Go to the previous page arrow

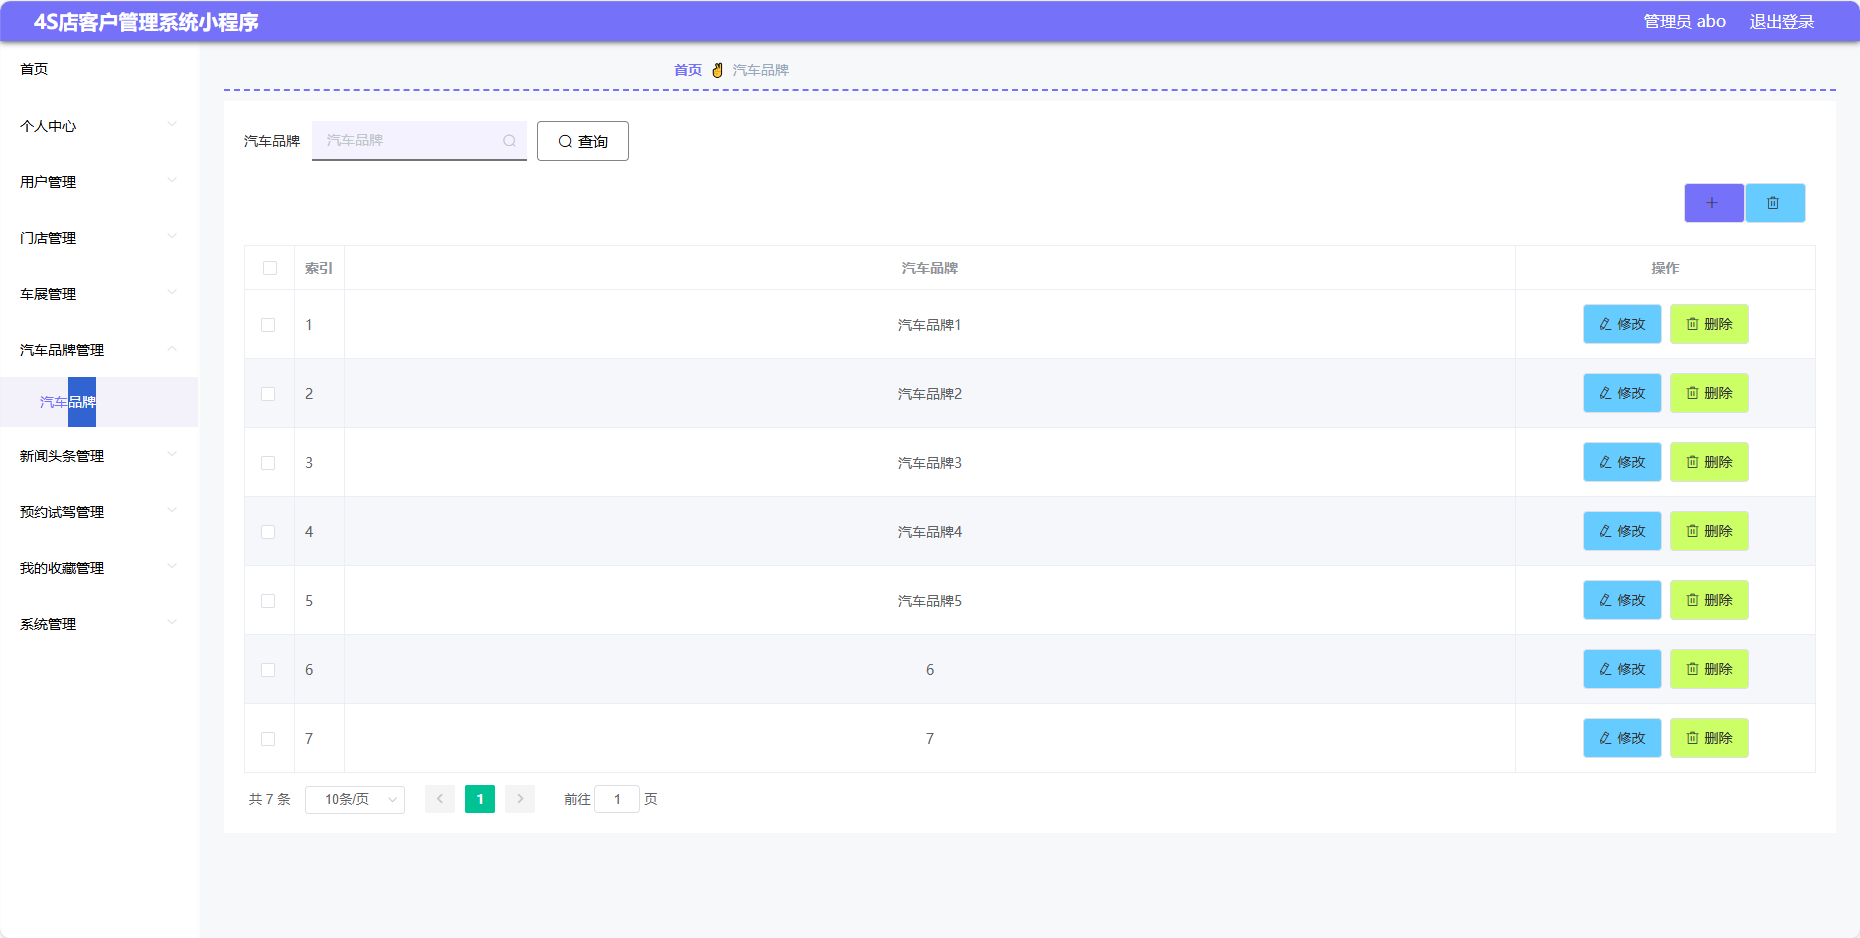click(x=440, y=799)
